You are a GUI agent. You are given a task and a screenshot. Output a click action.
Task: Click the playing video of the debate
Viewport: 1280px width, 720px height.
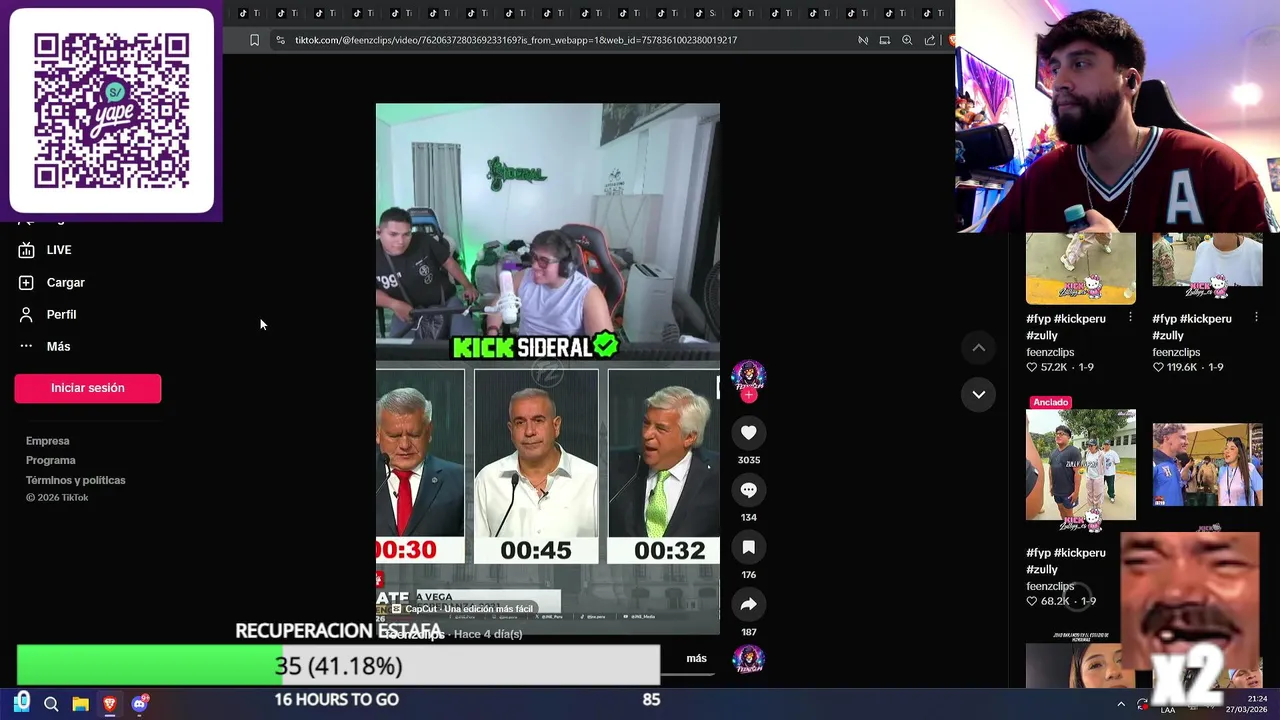(547, 369)
